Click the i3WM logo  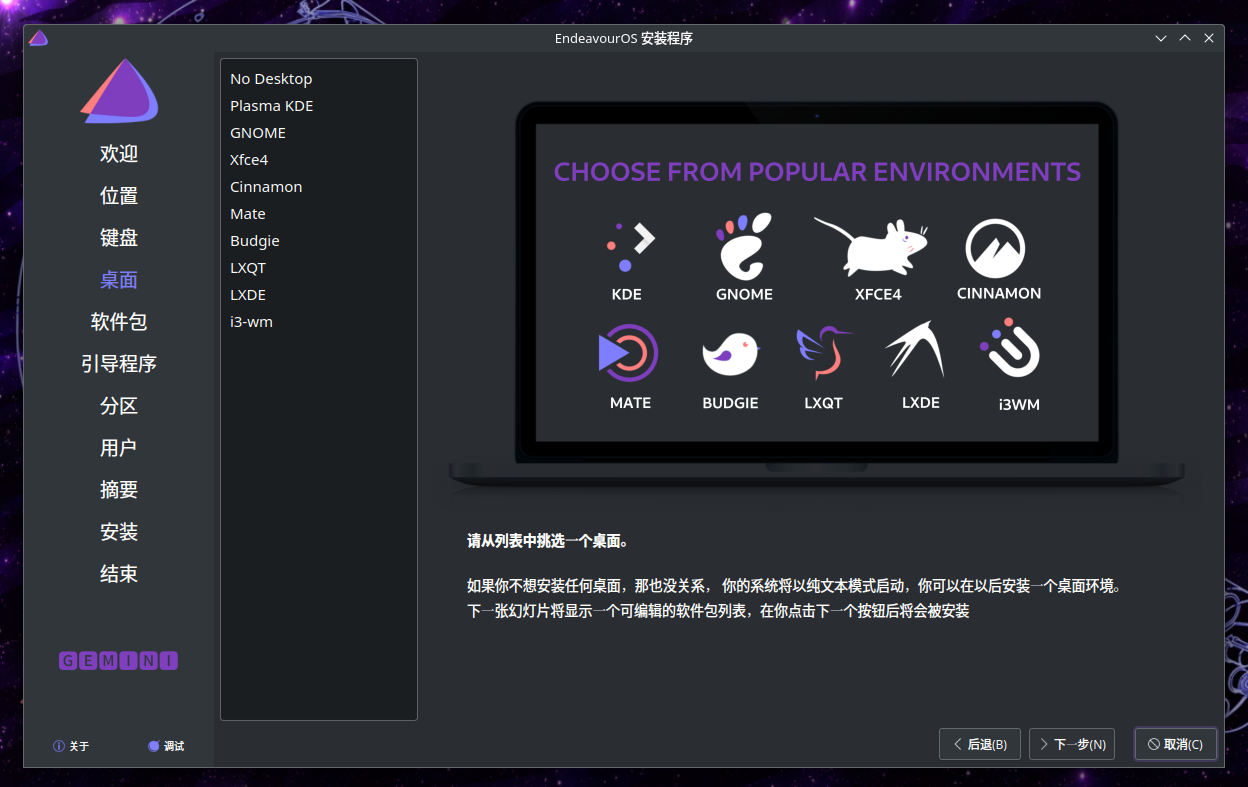[1011, 349]
